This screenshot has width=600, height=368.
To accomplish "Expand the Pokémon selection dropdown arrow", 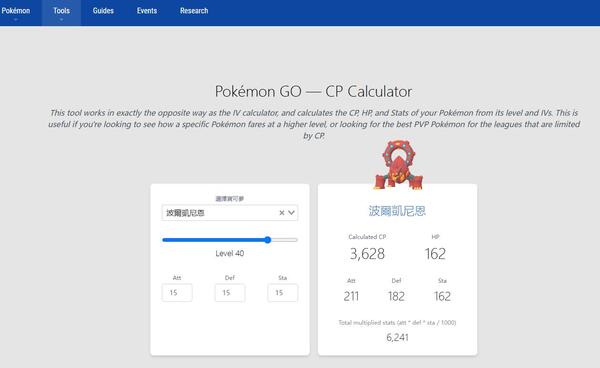I will point(292,213).
